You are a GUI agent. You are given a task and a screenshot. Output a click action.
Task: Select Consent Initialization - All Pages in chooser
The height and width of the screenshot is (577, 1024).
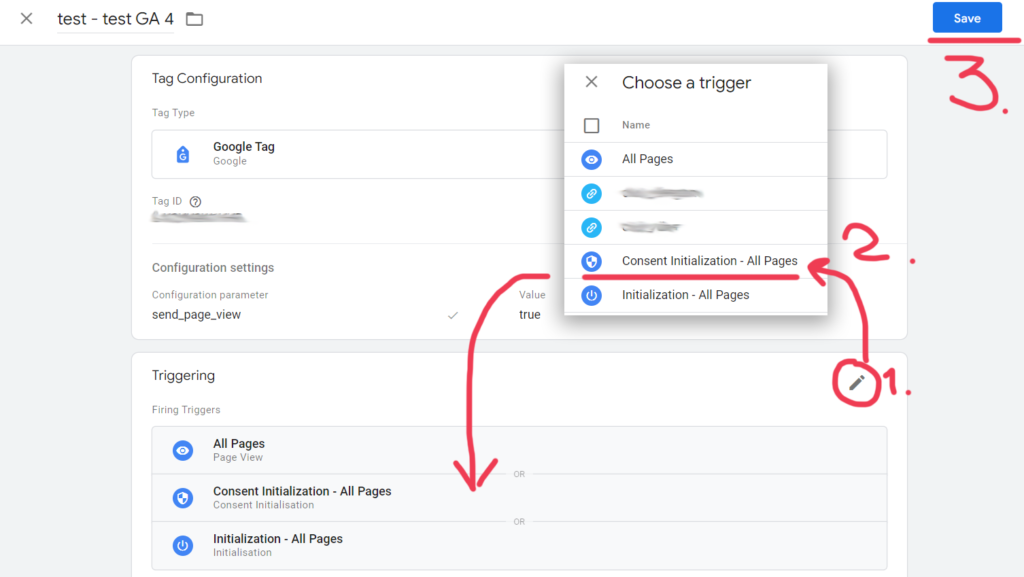coord(709,261)
